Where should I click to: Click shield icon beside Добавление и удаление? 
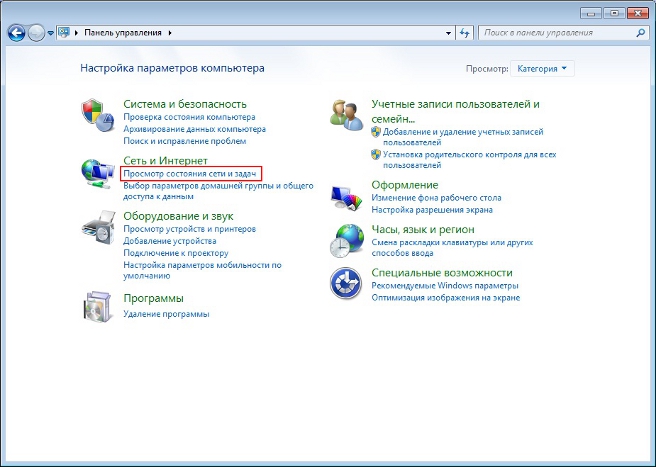click(376, 132)
